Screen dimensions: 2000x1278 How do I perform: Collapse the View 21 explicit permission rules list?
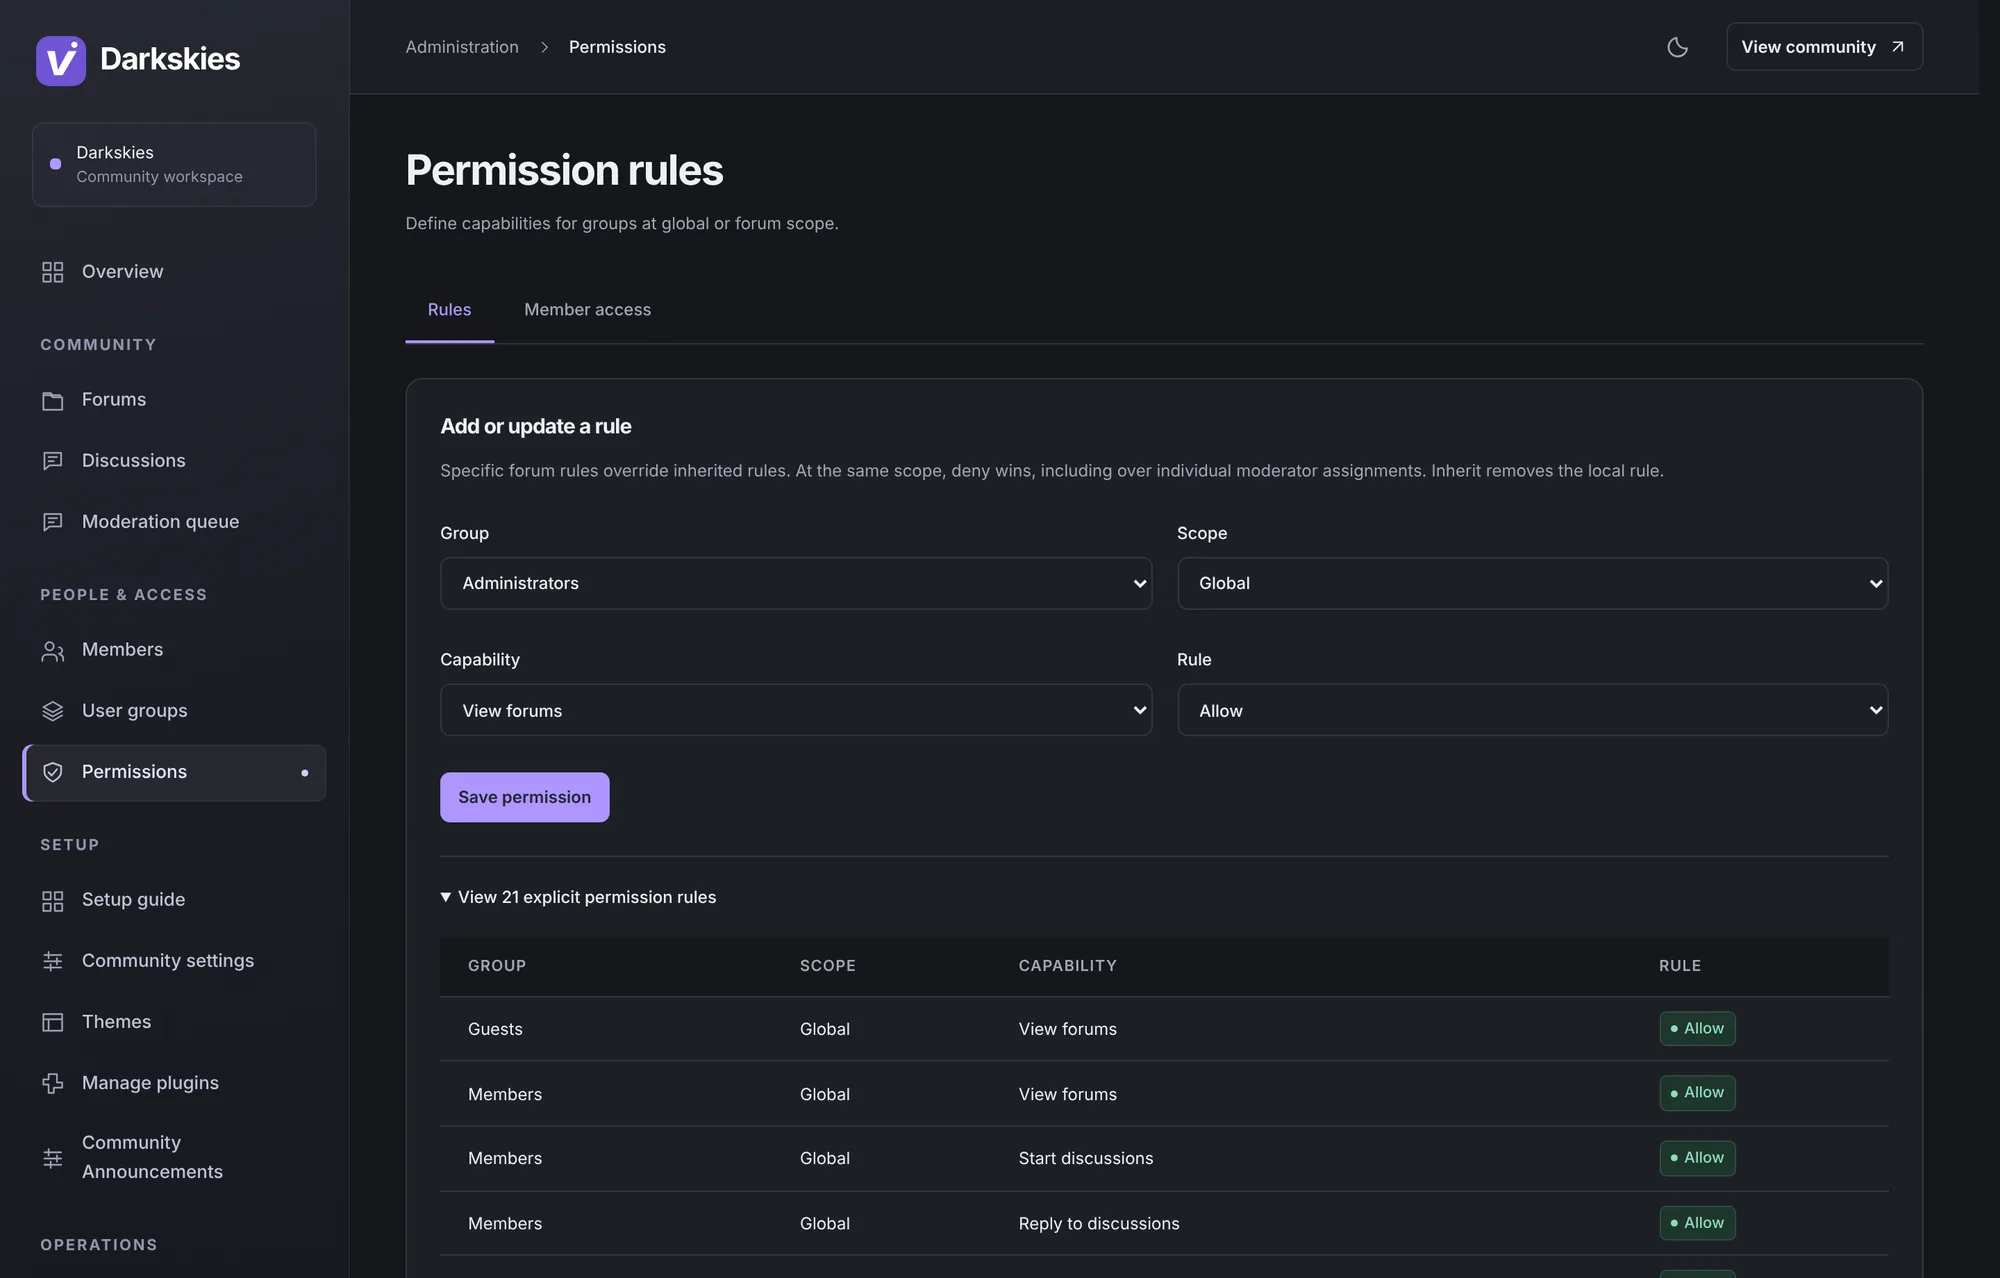pos(578,897)
